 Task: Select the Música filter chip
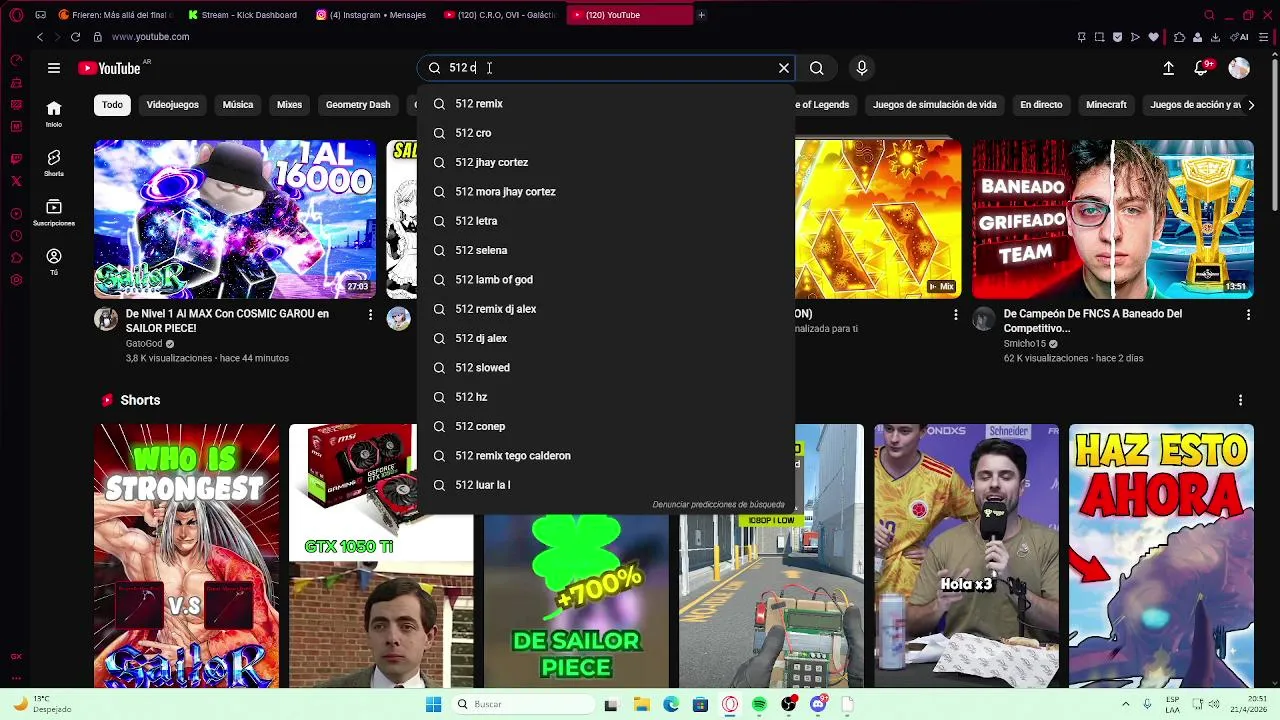(x=237, y=104)
